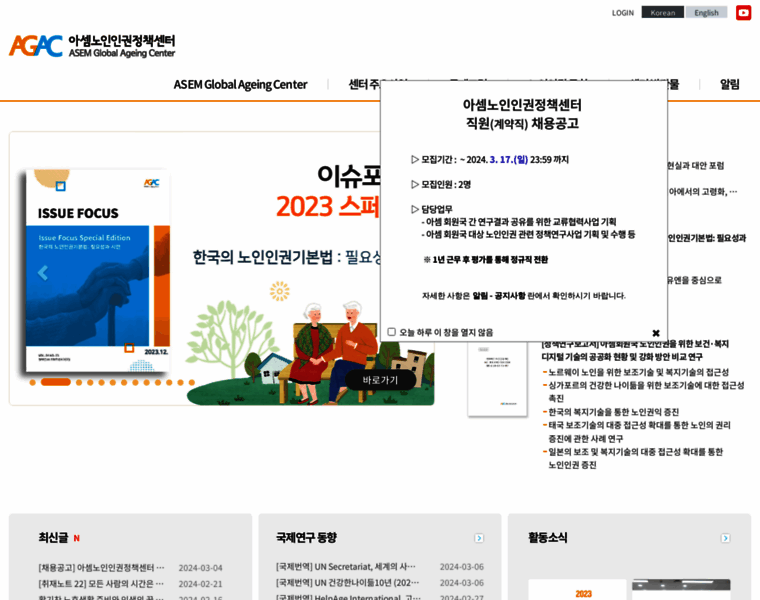Click the LOGIN link

click(623, 13)
